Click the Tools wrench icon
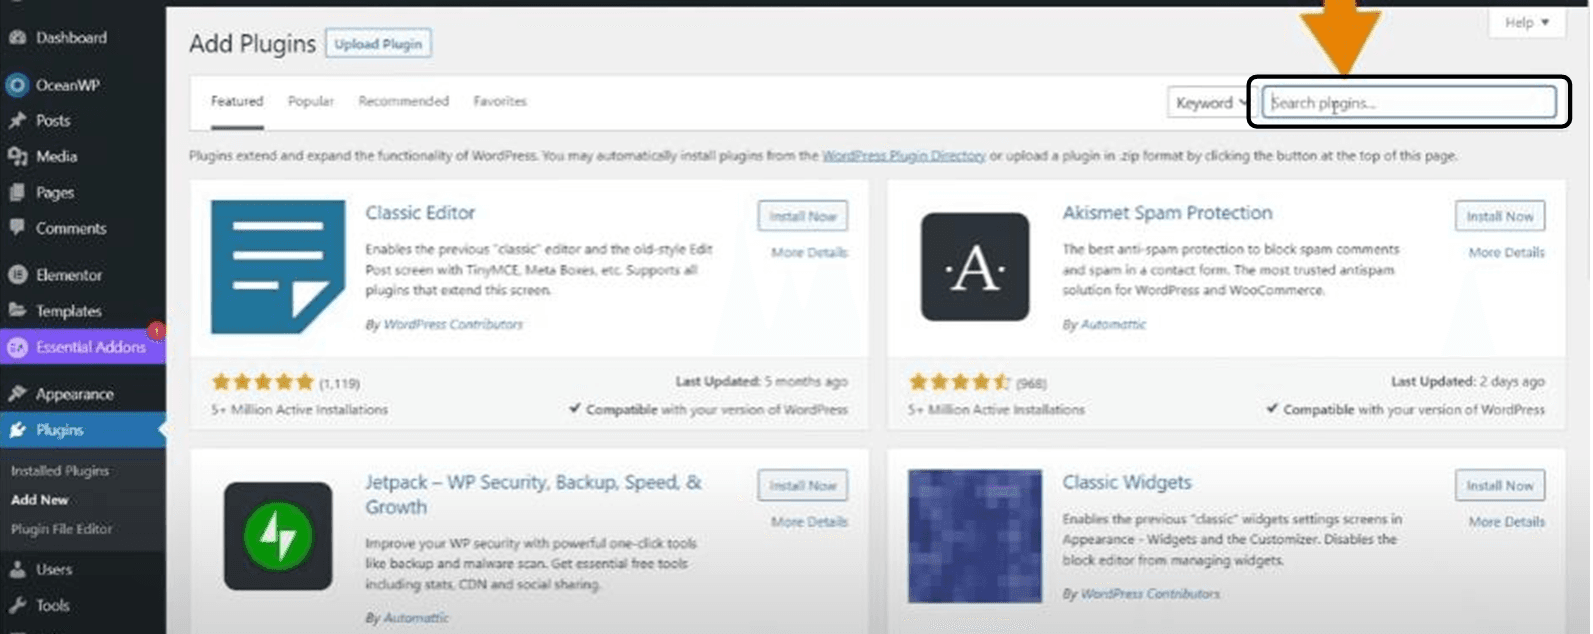The width and height of the screenshot is (1593, 634). click(x=17, y=606)
